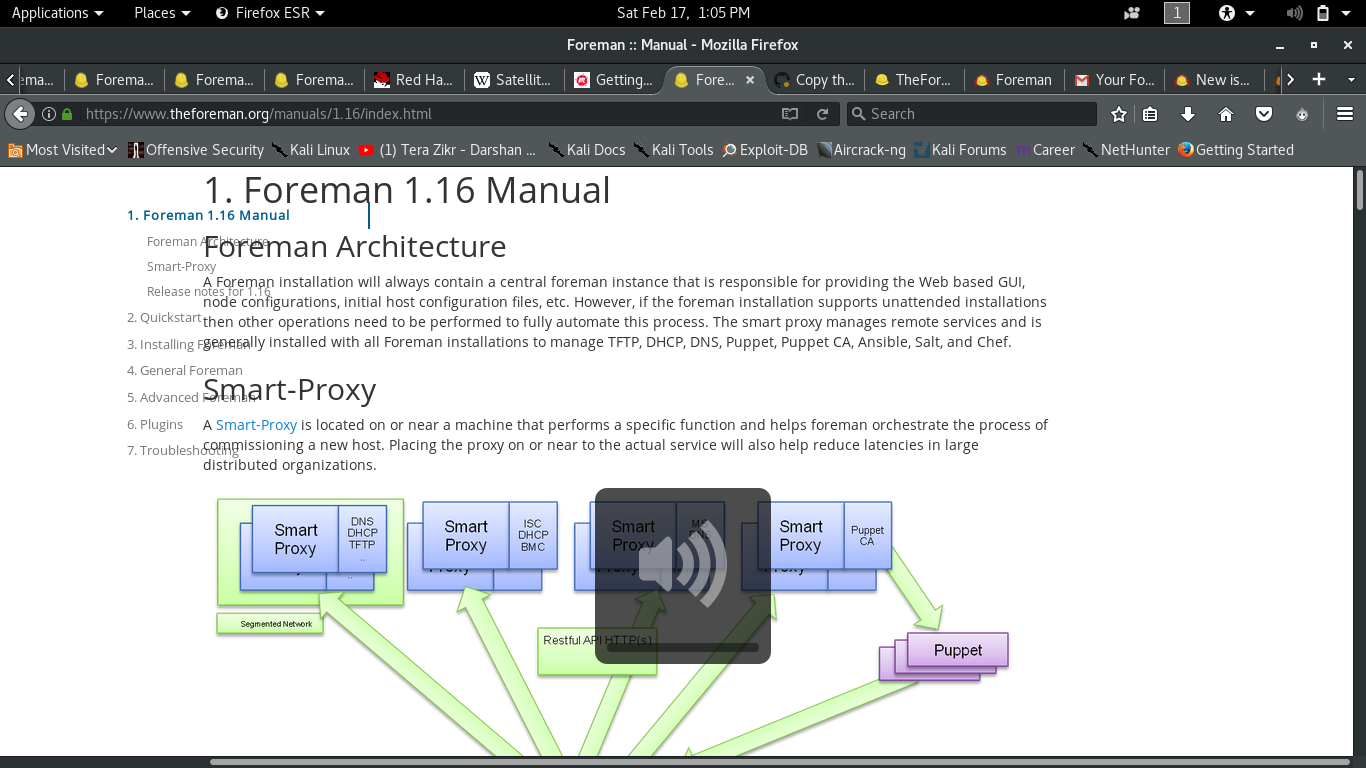
Task: Open the Firefox ESR app menu
Action: click(x=270, y=13)
